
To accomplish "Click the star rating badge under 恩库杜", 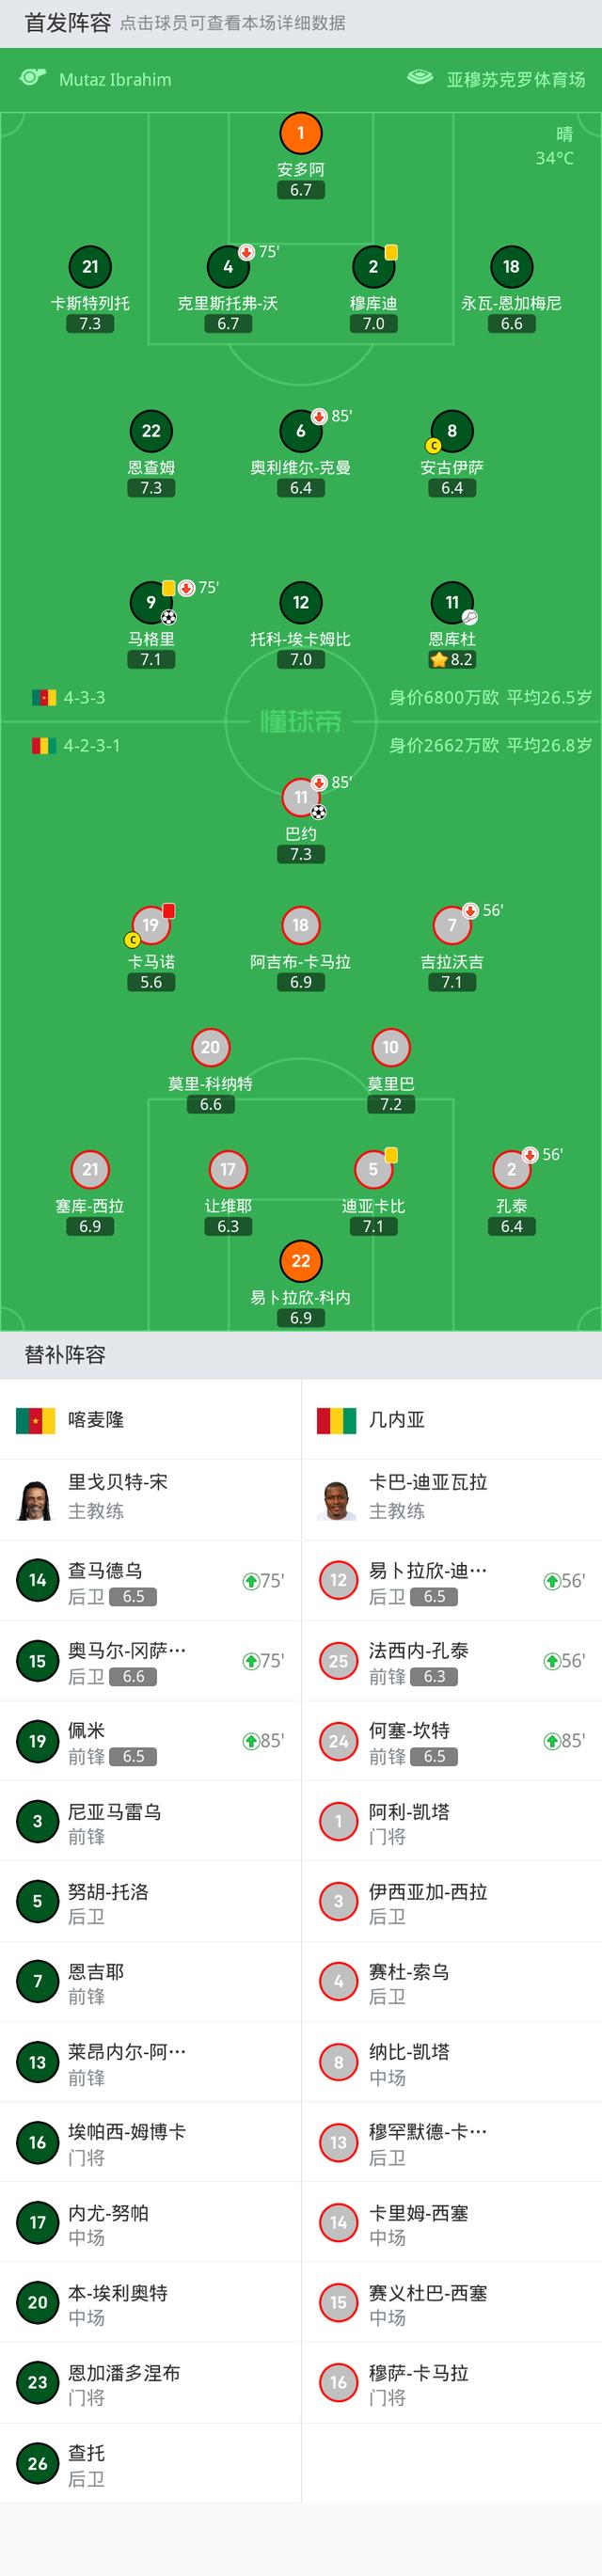I will tap(439, 660).
